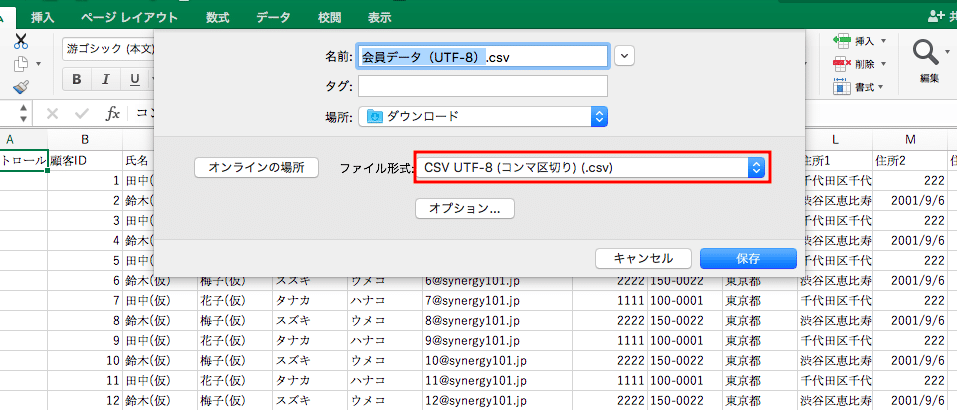Image resolution: width=957 pixels, height=410 pixels.
Task: Switch to the 校閲 tab
Action: [330, 18]
